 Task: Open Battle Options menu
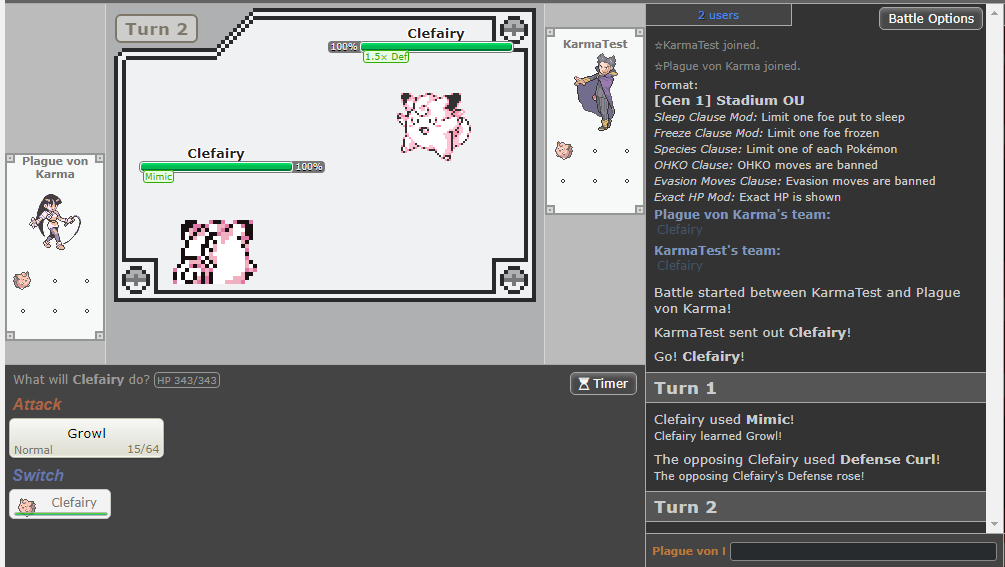pos(931,19)
